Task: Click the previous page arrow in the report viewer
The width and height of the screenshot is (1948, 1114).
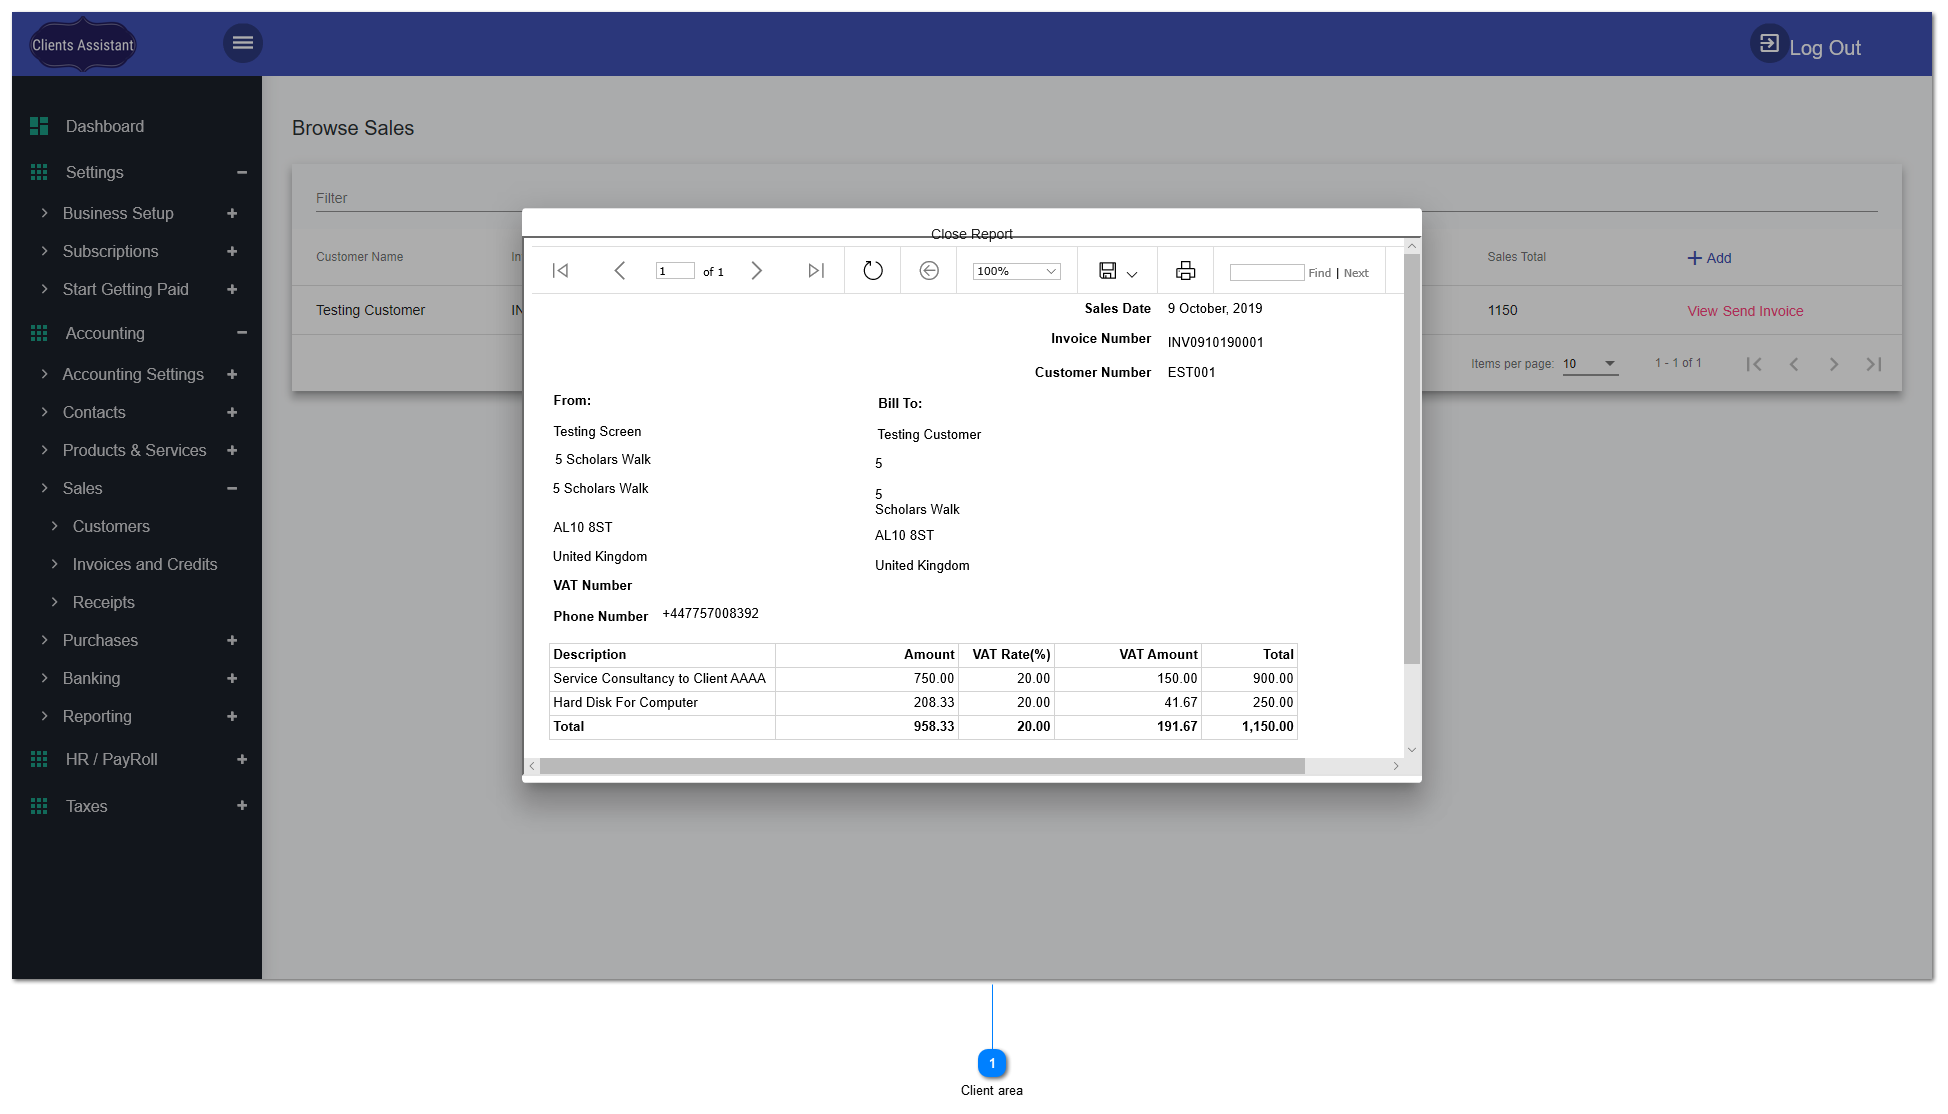Action: click(620, 270)
